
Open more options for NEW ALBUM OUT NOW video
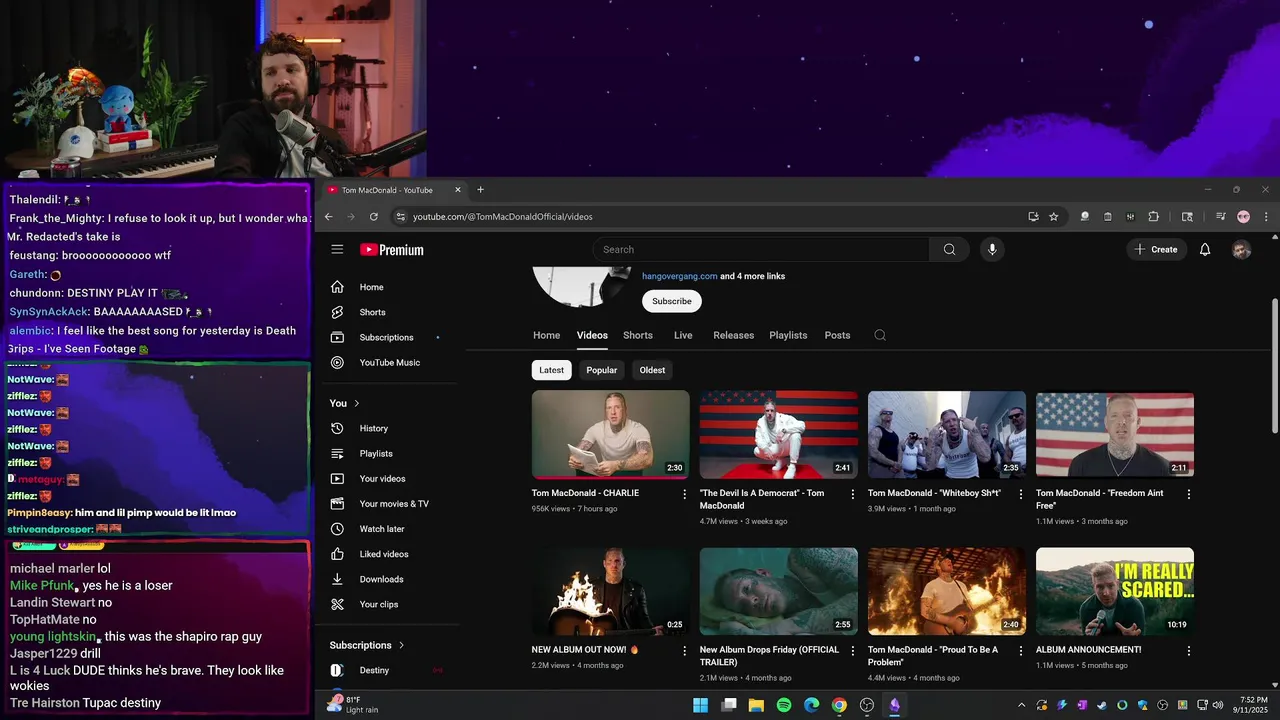(684, 650)
